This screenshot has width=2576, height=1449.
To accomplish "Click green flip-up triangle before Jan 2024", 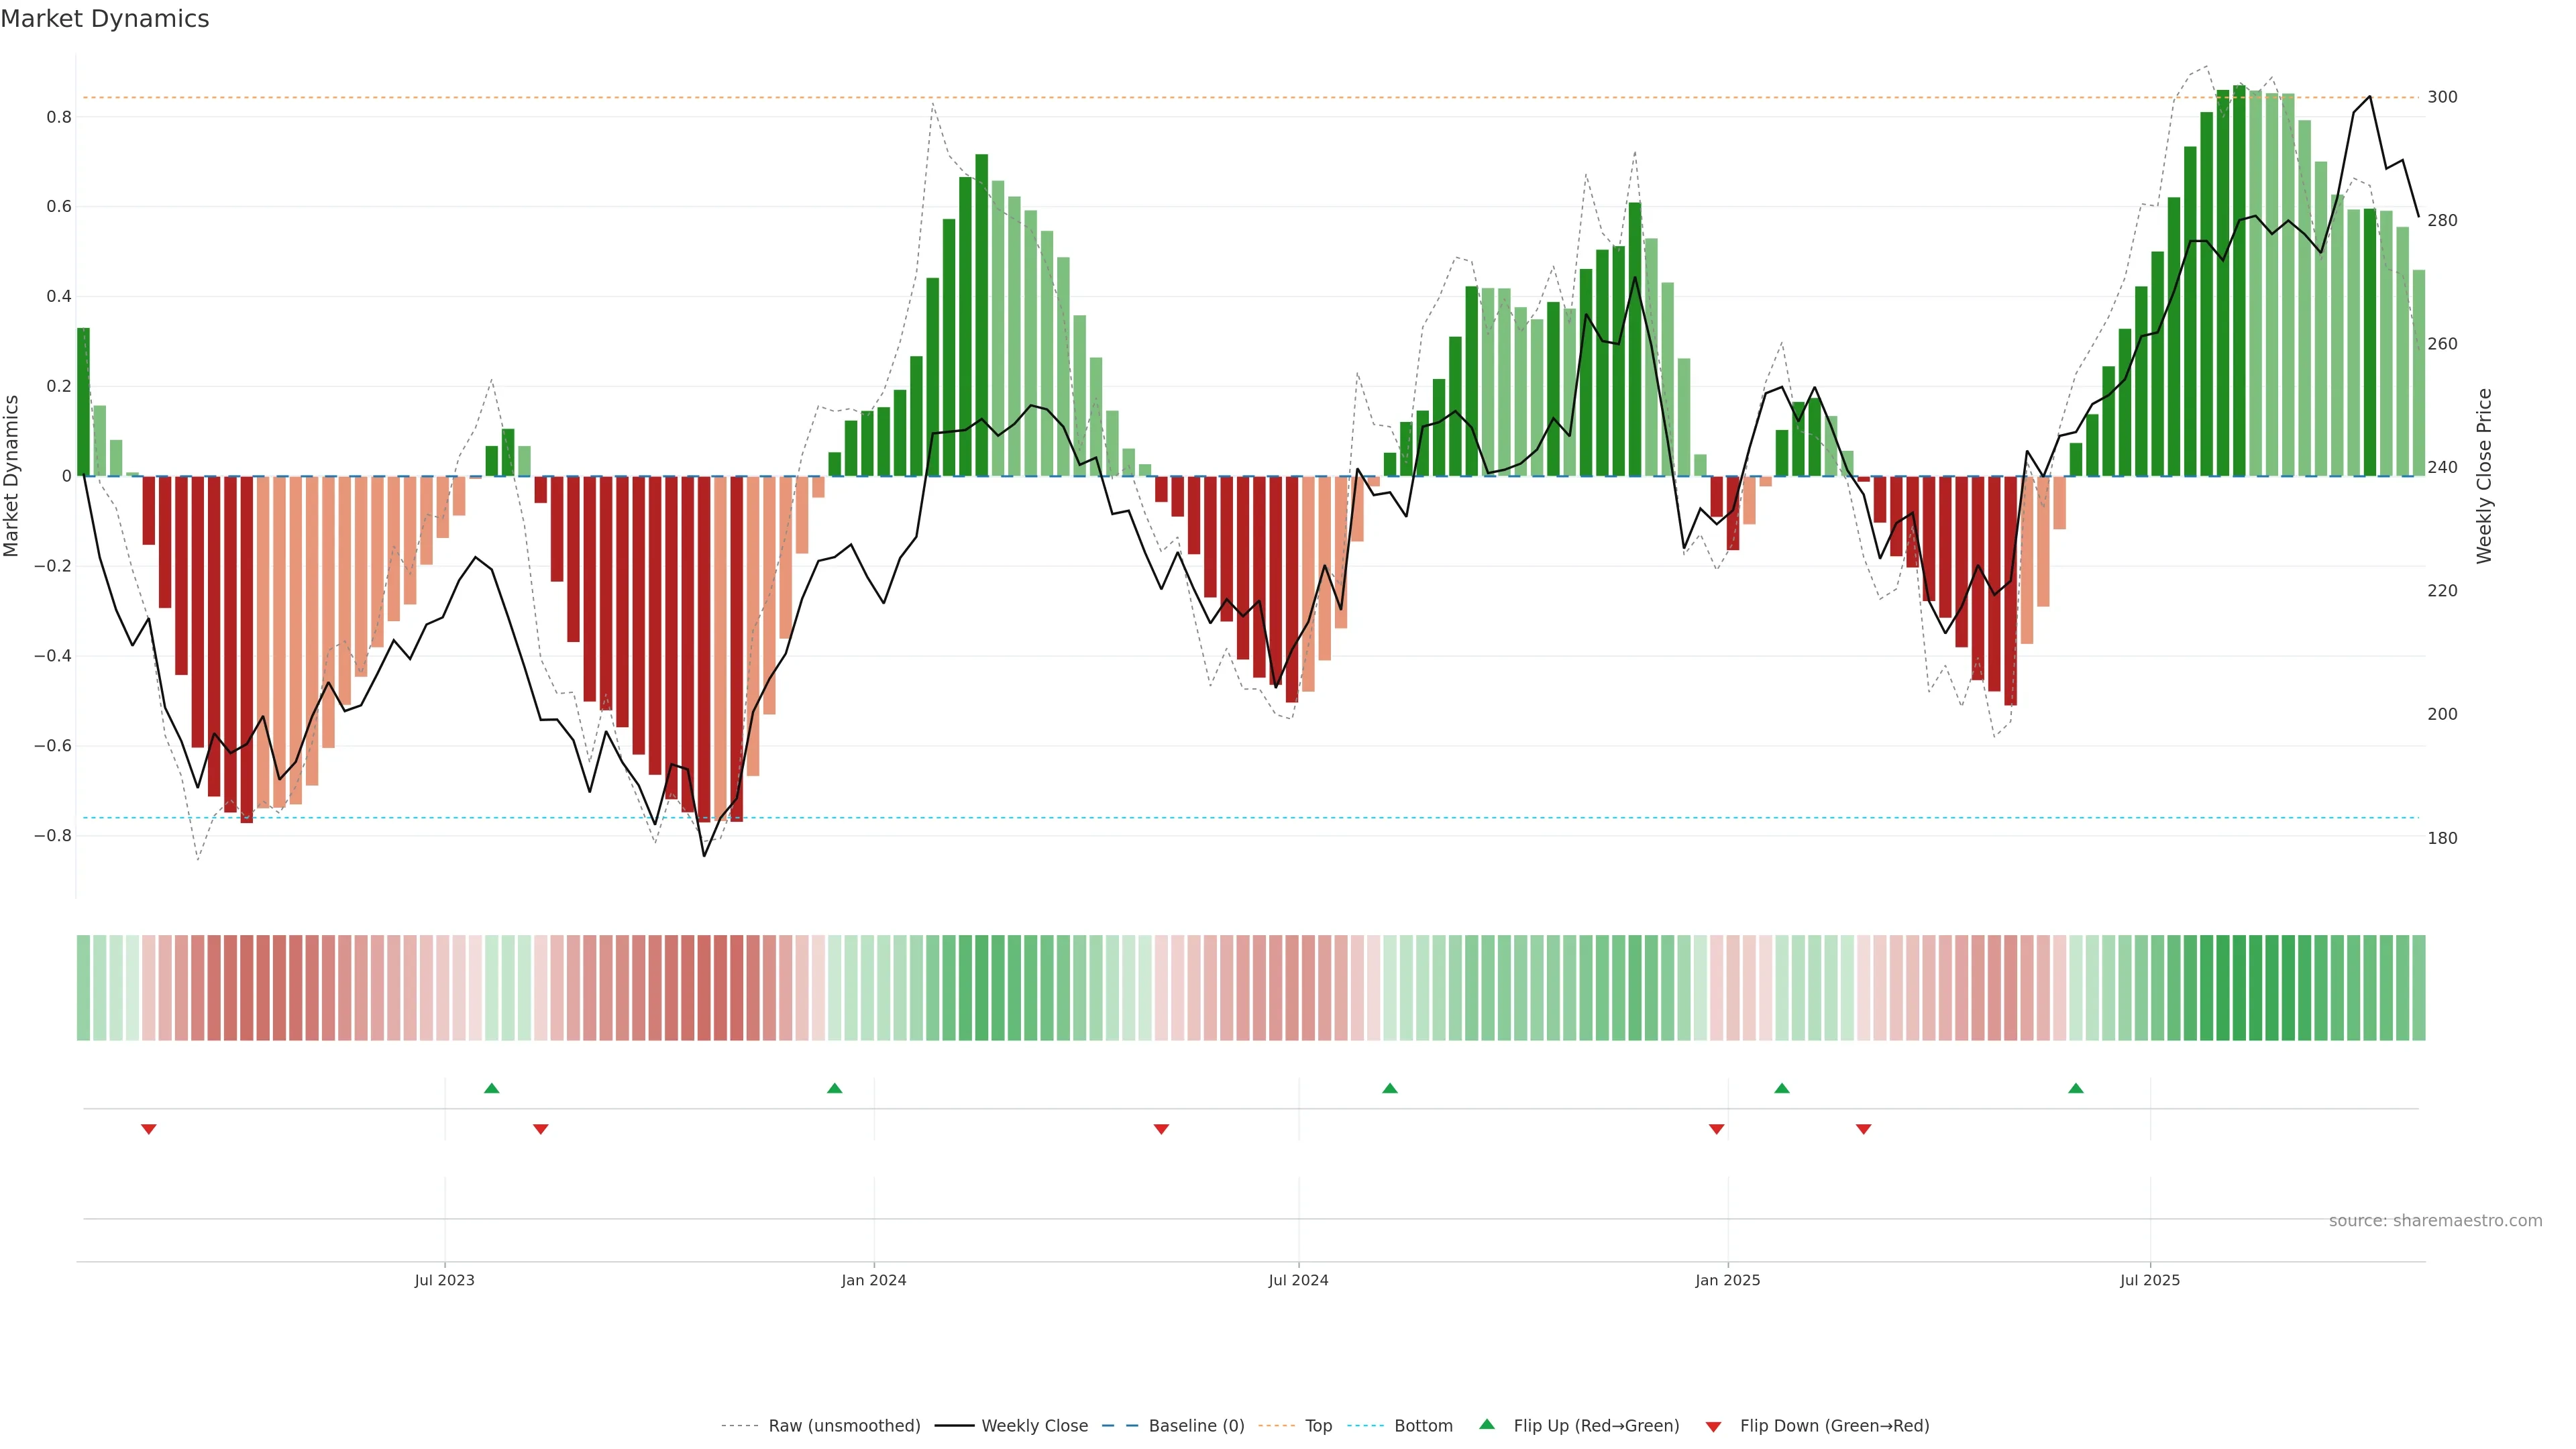I will (x=834, y=1088).
